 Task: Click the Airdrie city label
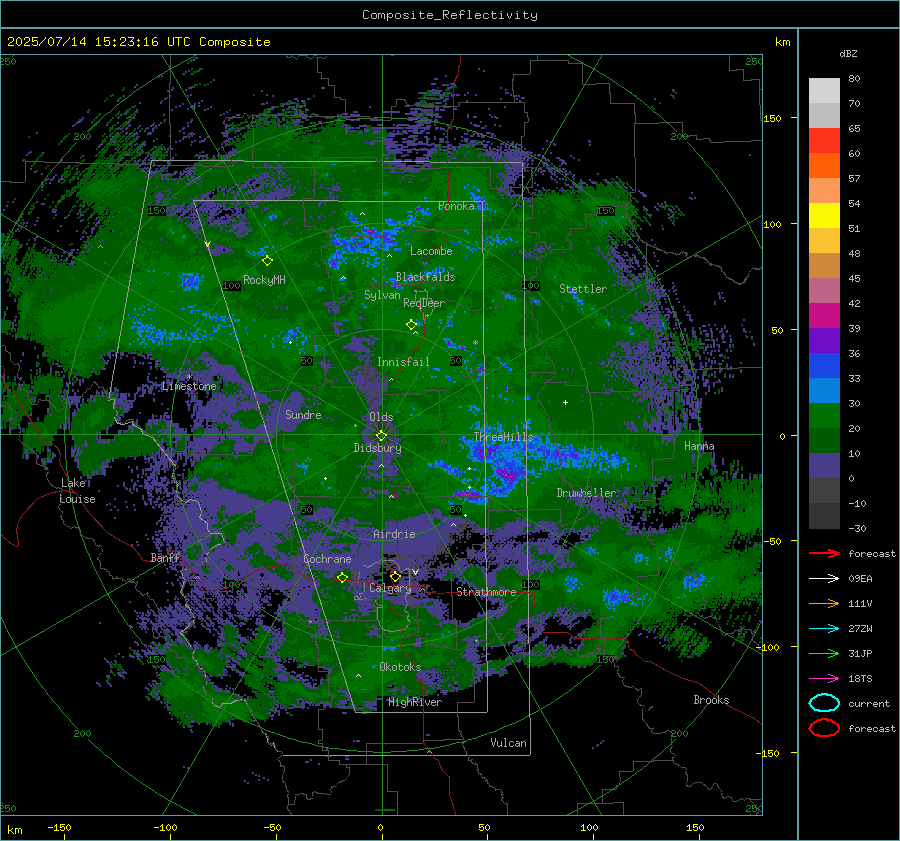[x=394, y=534]
